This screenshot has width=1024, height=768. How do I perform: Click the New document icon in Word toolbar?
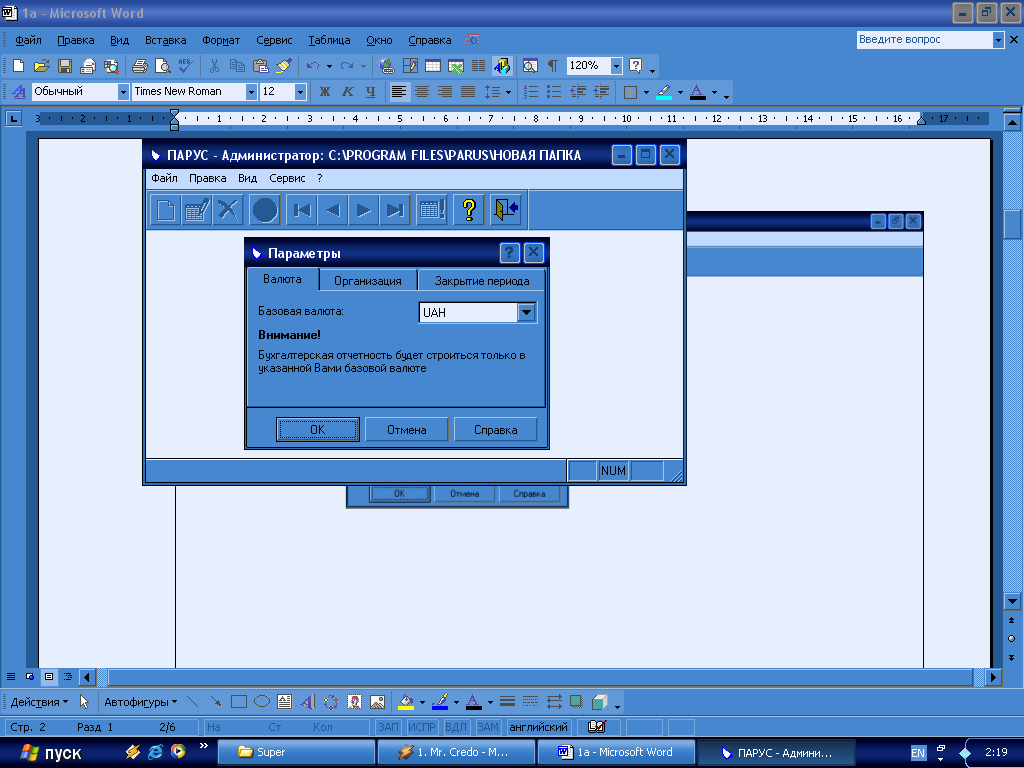18,65
